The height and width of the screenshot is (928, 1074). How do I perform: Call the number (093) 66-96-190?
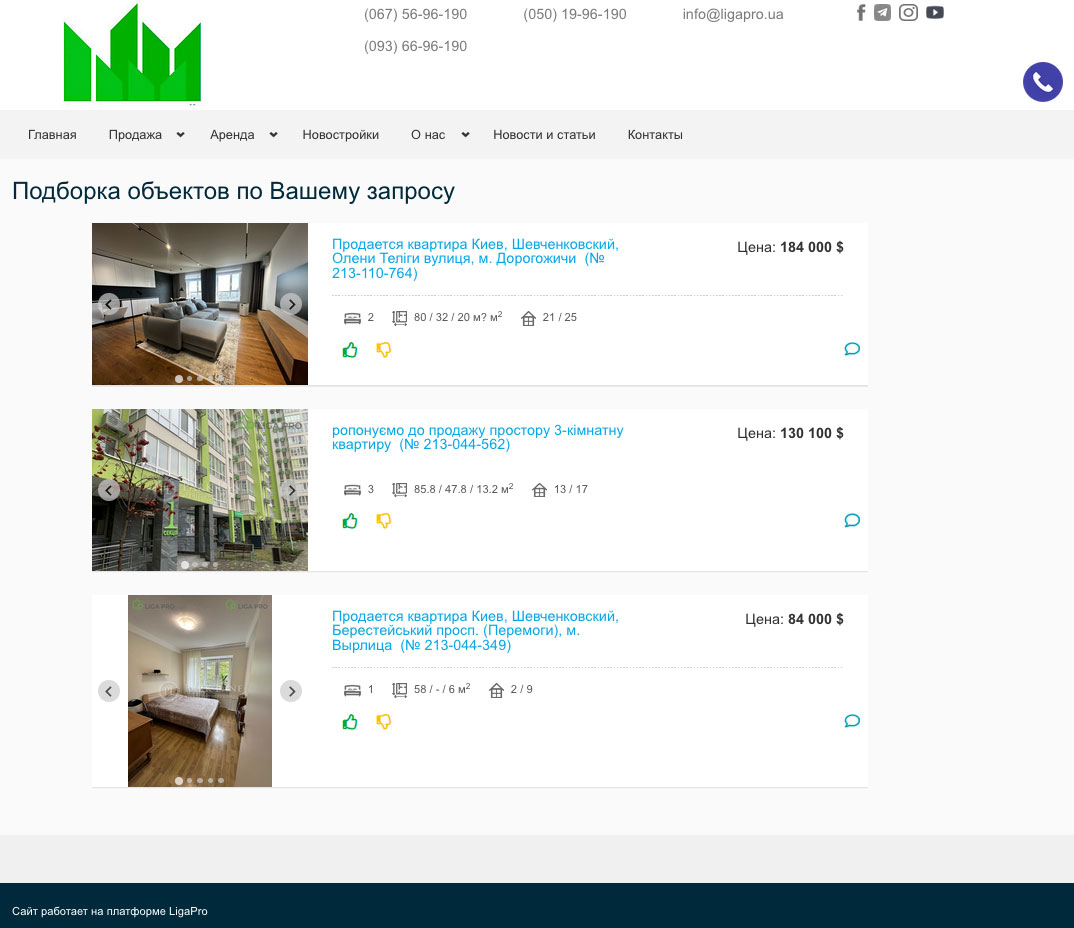point(415,47)
